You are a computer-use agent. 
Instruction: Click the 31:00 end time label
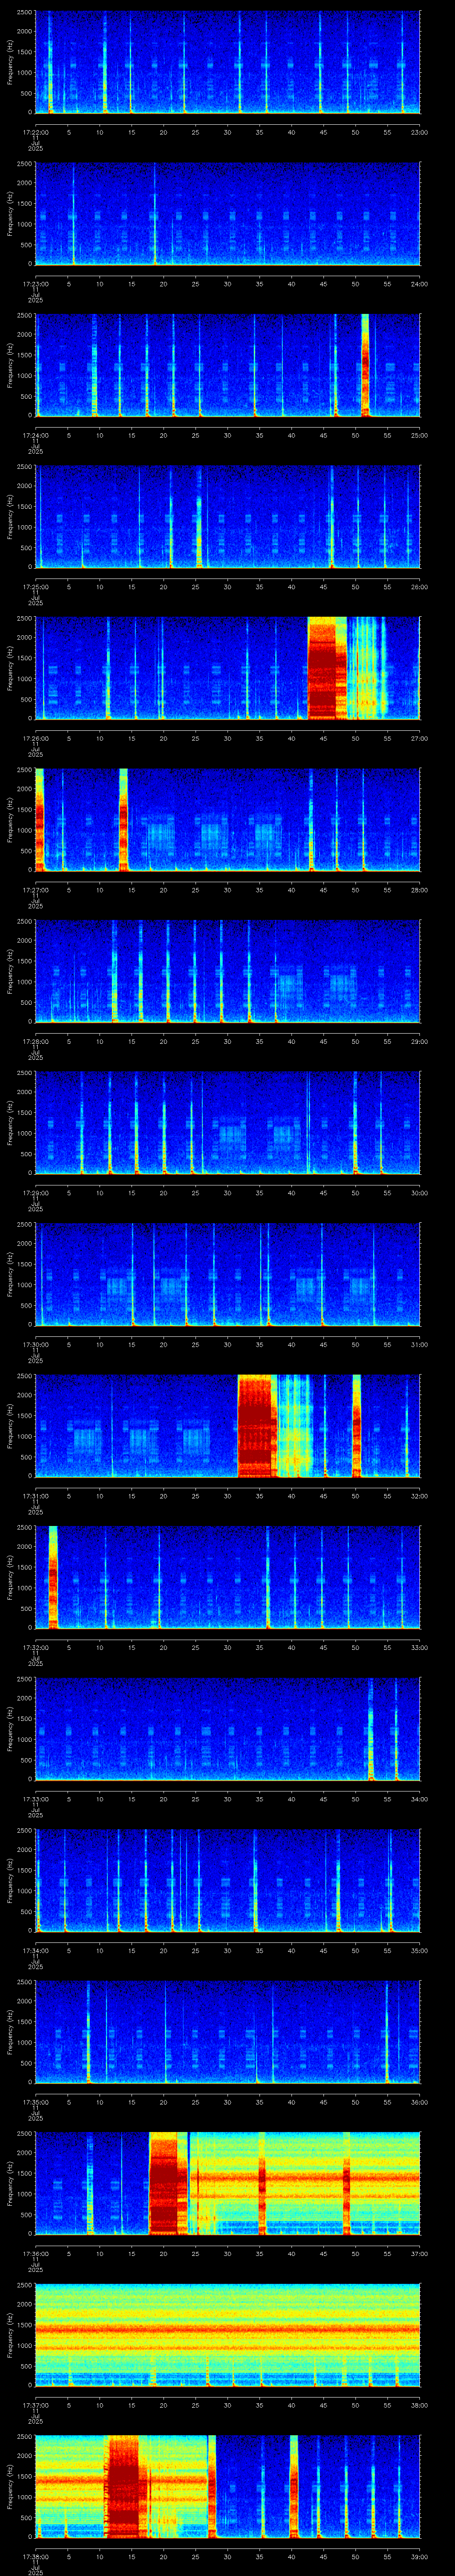(x=419, y=1344)
